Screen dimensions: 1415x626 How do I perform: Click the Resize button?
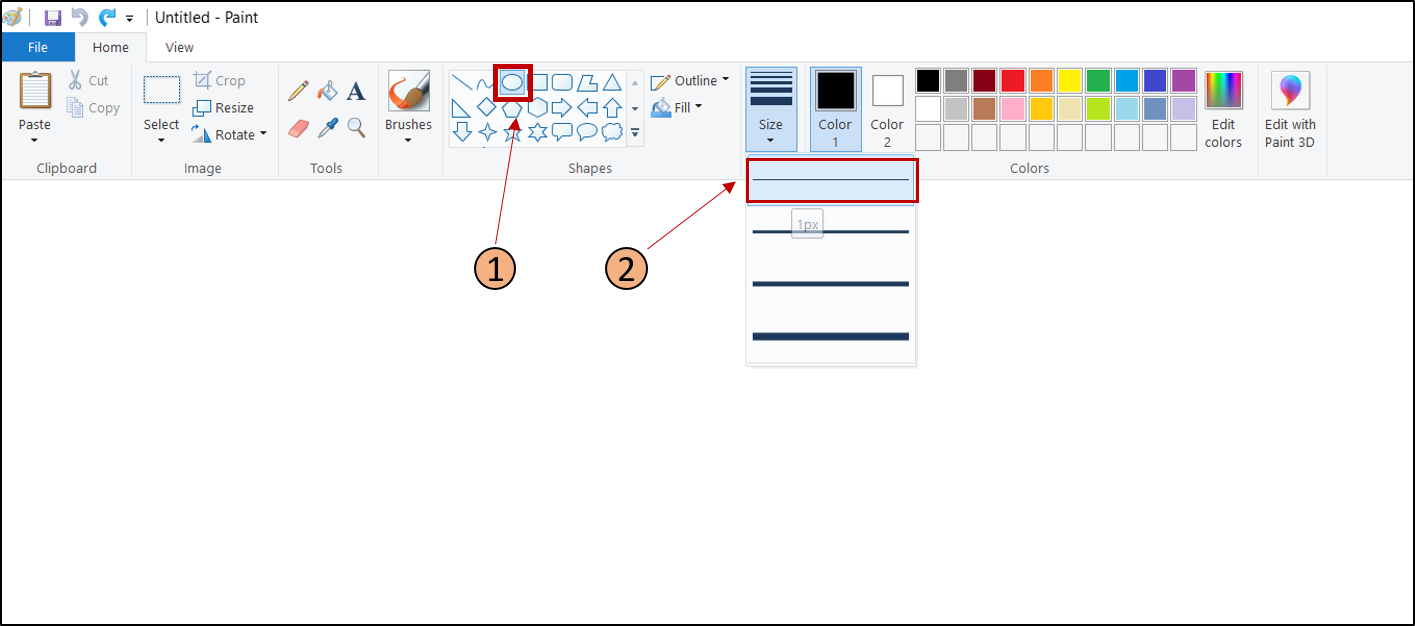(x=223, y=108)
